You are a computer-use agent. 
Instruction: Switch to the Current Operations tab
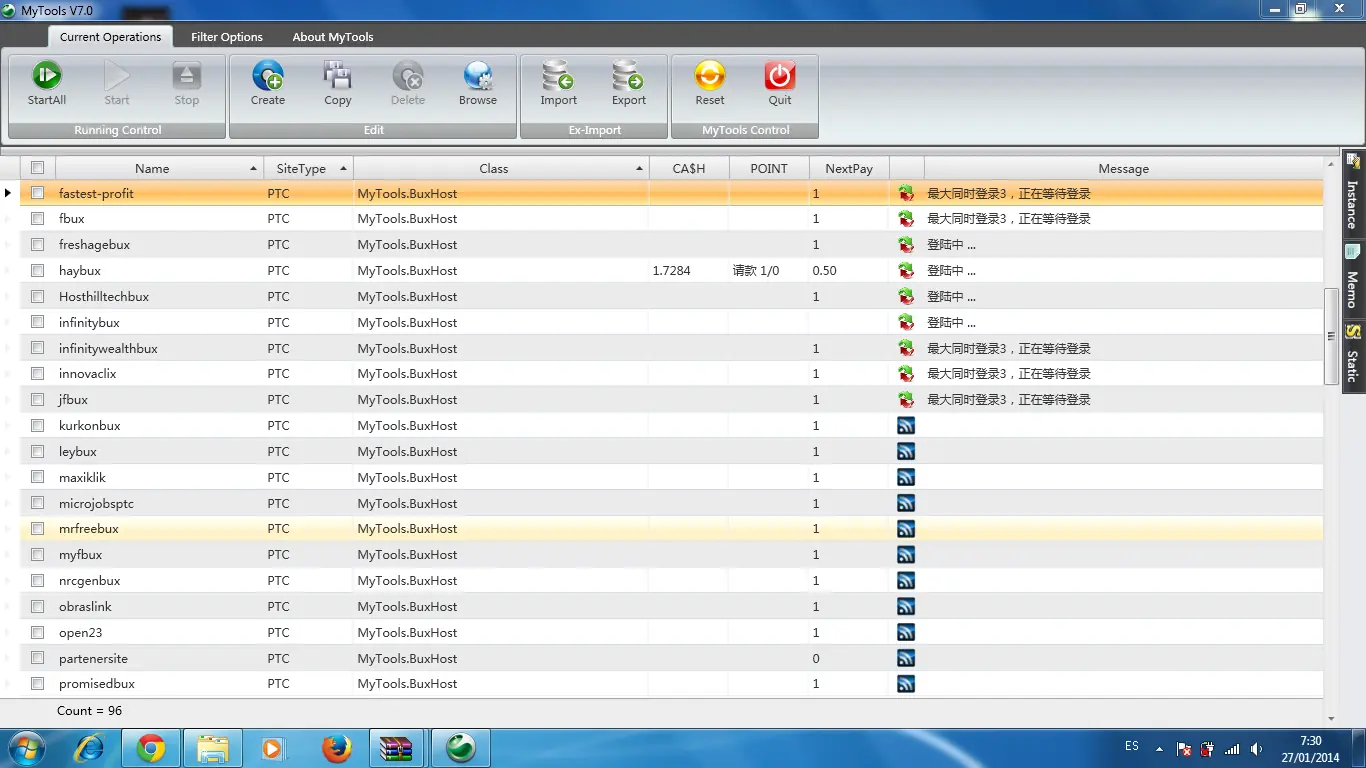point(110,37)
